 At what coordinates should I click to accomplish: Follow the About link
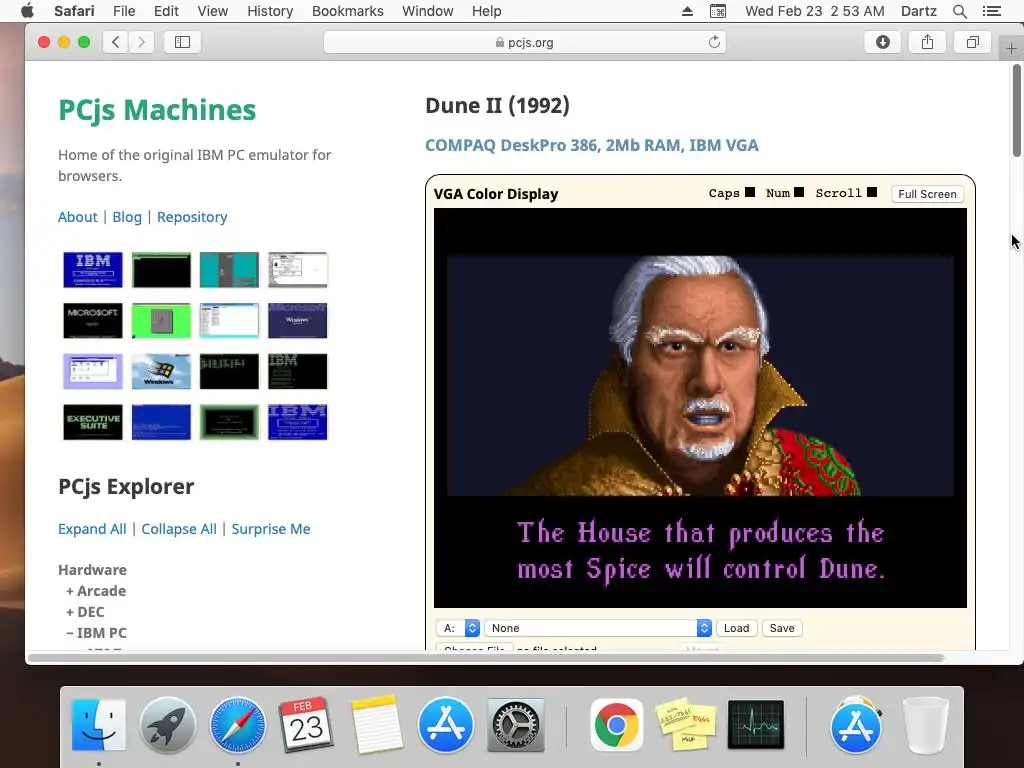tap(78, 217)
